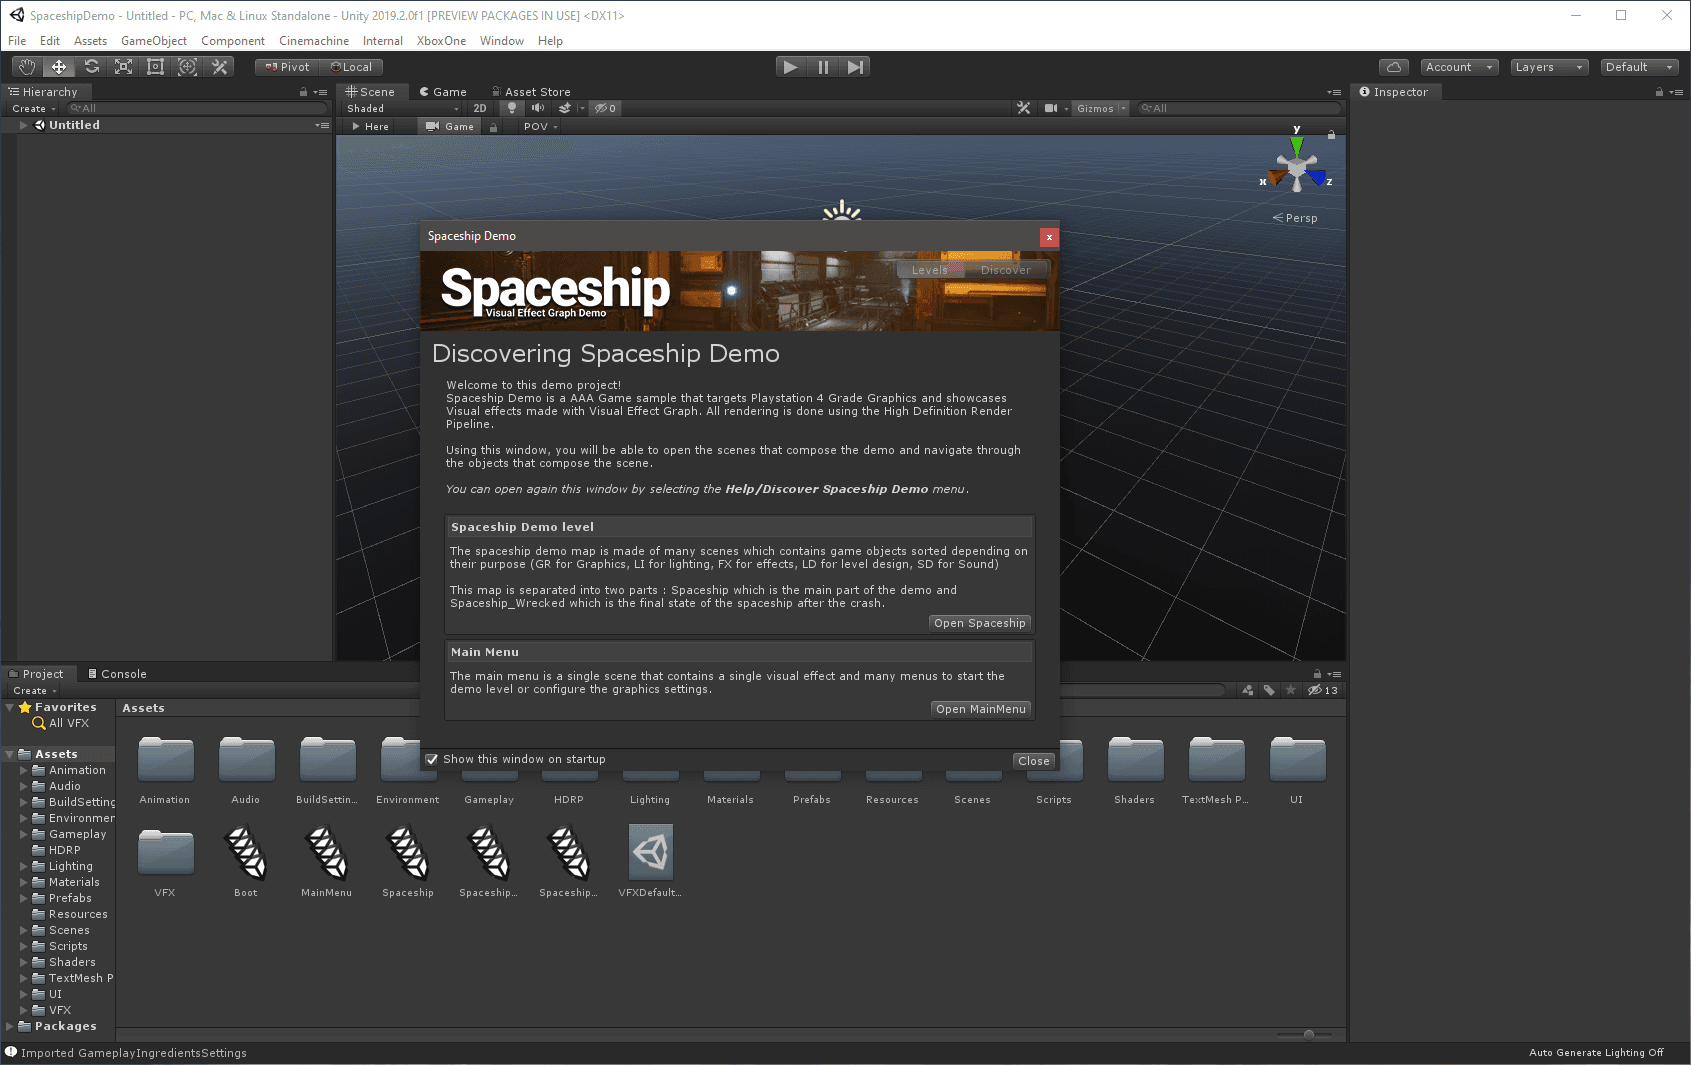Toggle the scene gizmo rotation lock

1331,134
